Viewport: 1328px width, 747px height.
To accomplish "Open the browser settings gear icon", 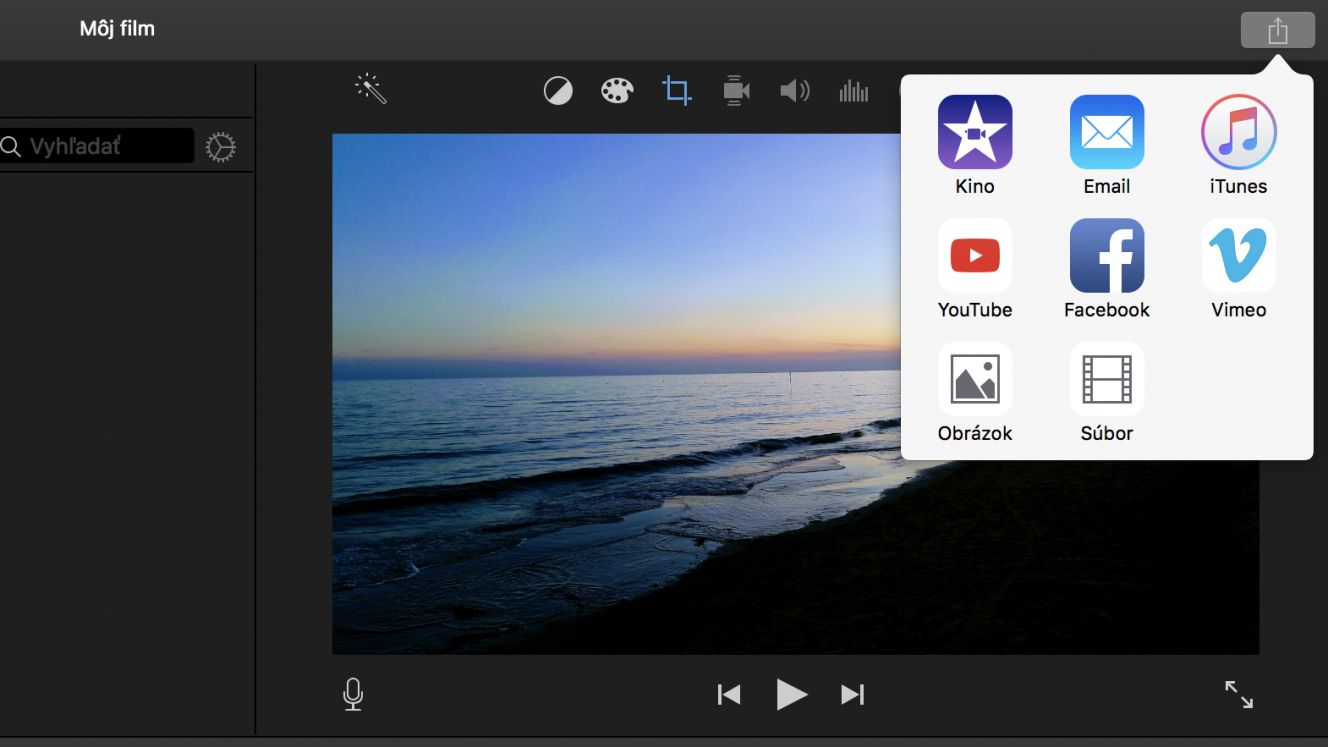I will 221,147.
